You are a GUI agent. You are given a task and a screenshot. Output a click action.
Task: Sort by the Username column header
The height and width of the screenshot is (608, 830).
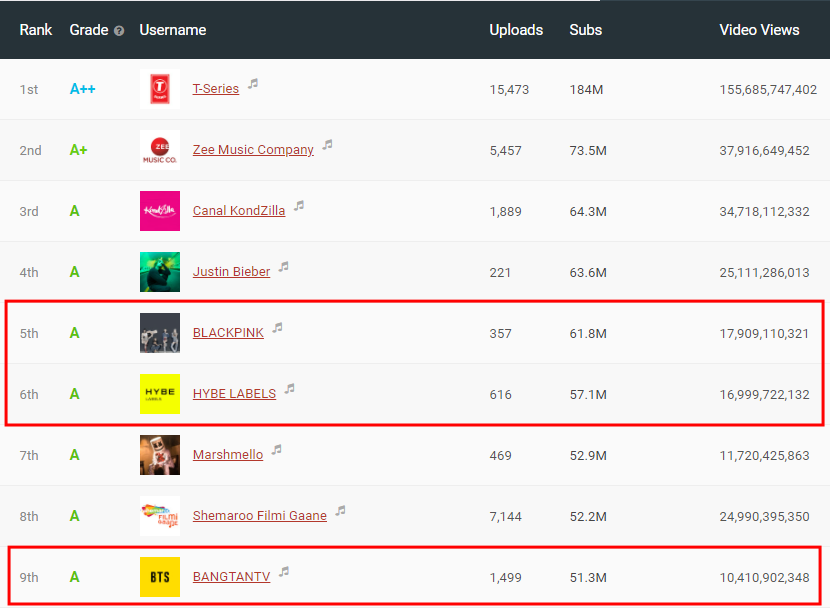tap(173, 30)
